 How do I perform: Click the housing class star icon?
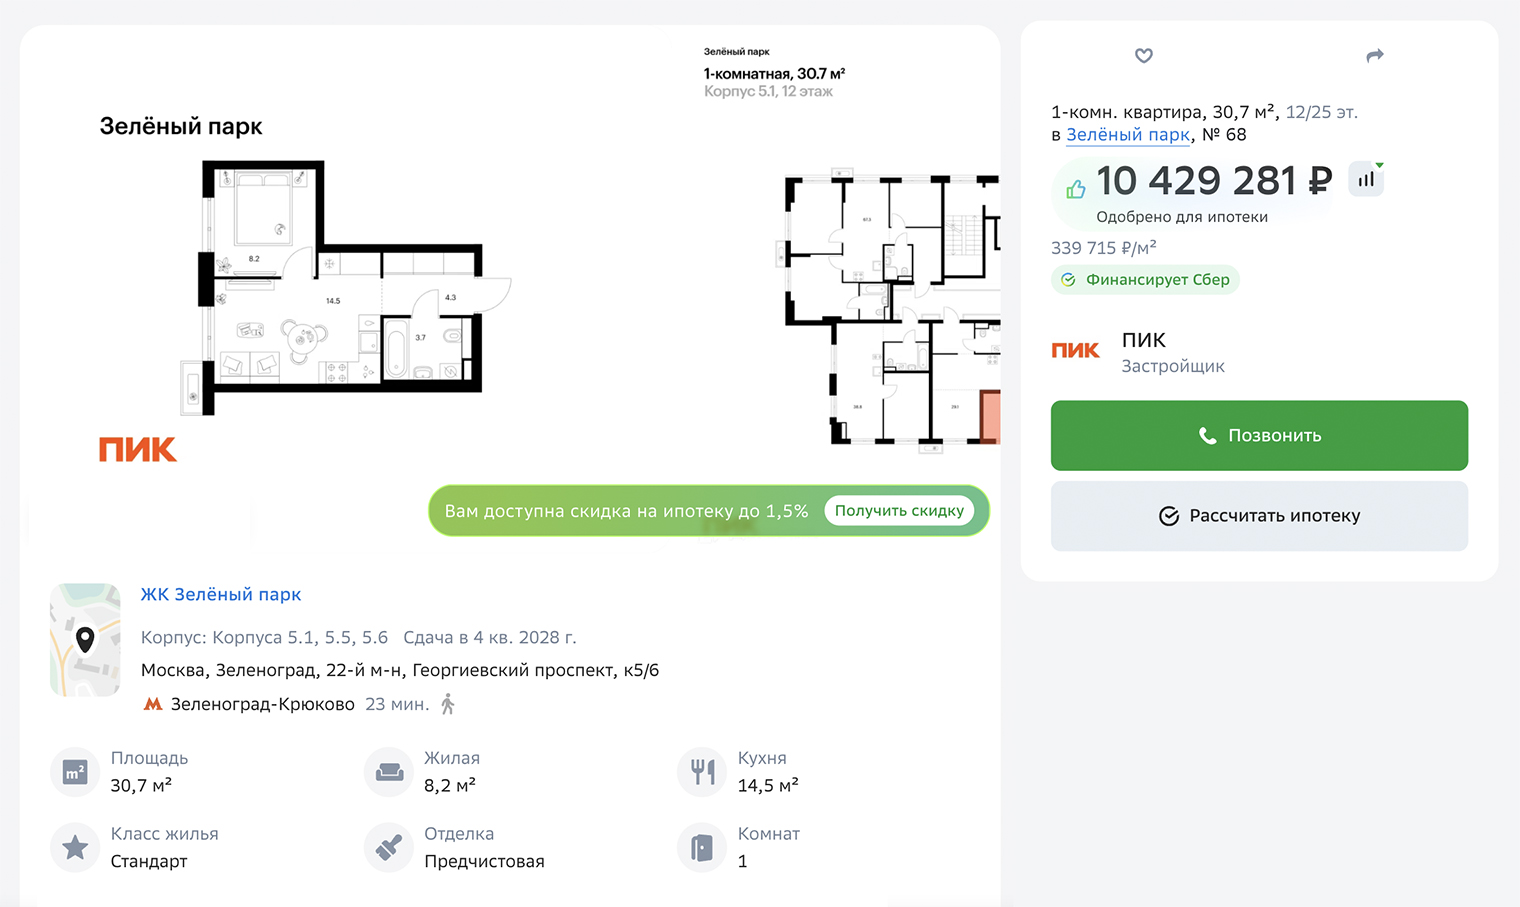coord(75,848)
